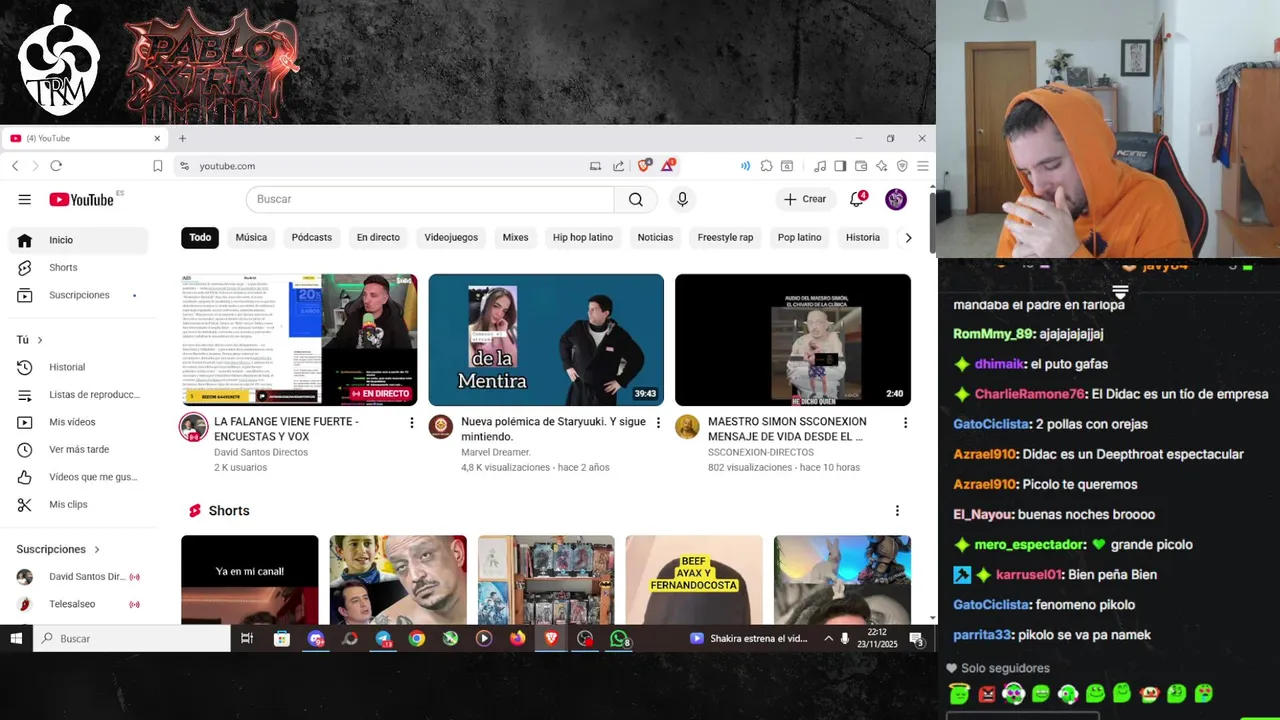Open Task View in taskbar

click(x=247, y=638)
